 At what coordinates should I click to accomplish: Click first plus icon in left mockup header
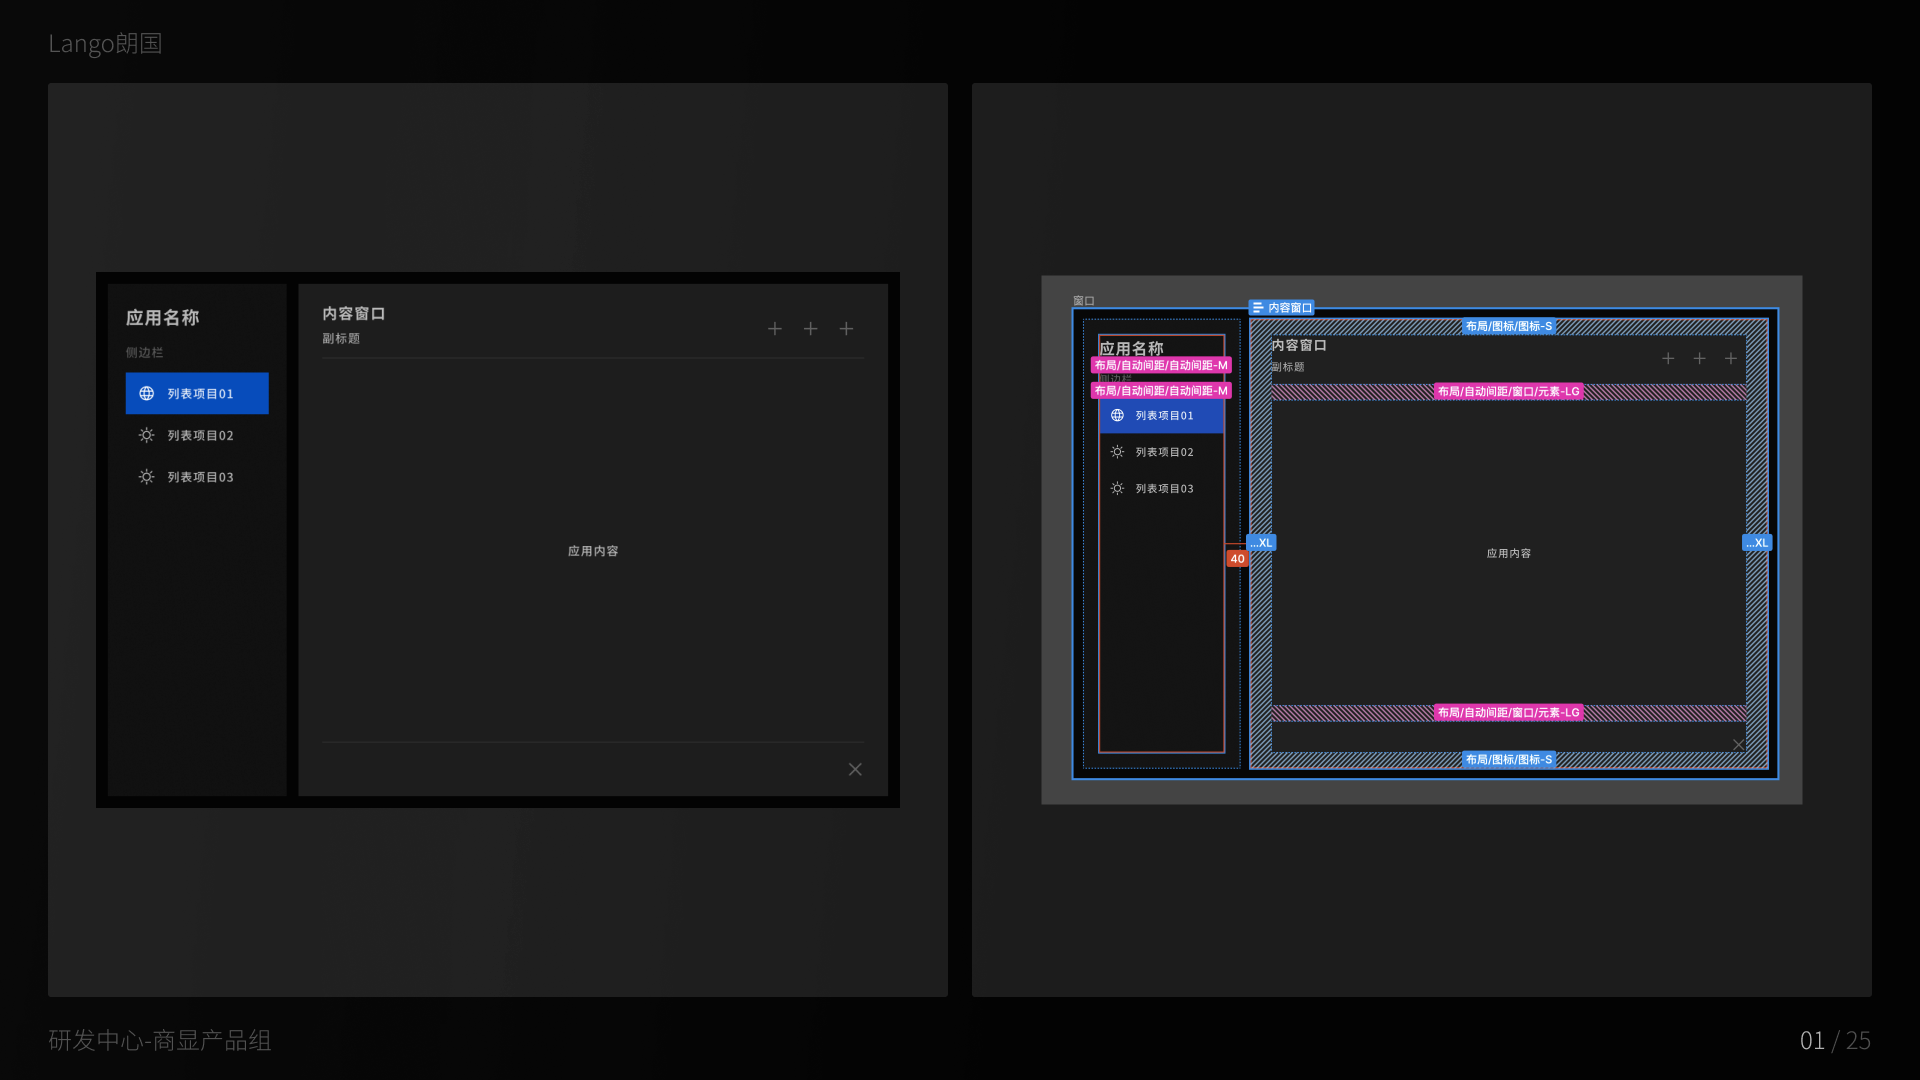(774, 329)
